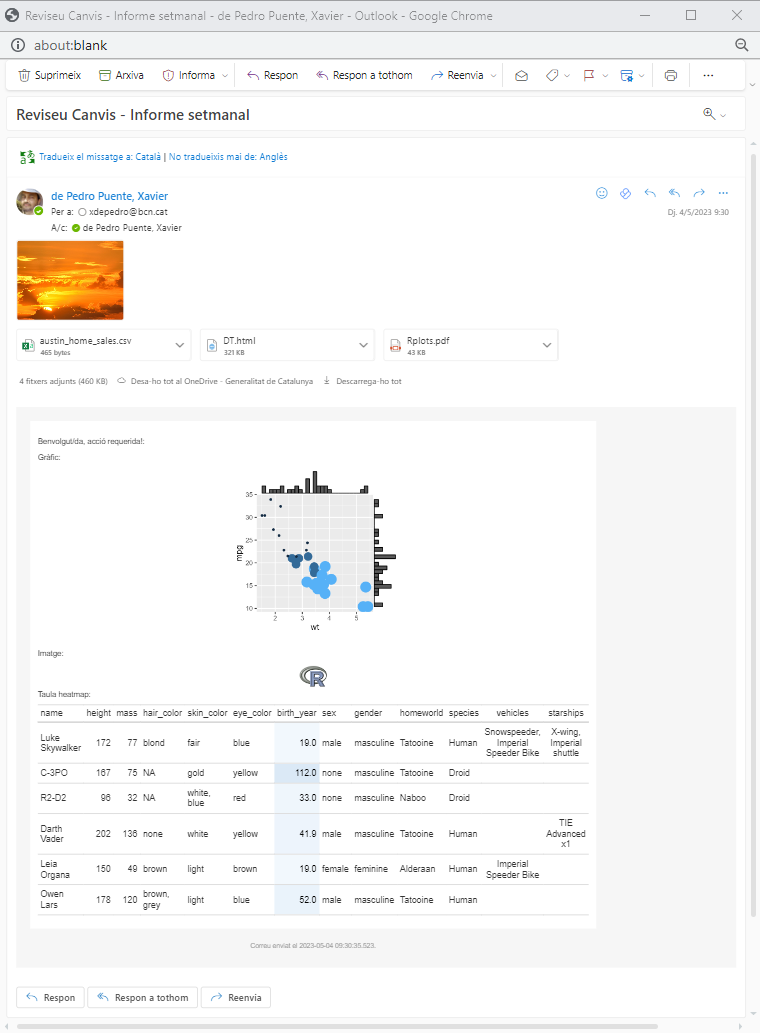
Task: Expand DT.html attachment options
Action: [x=364, y=345]
